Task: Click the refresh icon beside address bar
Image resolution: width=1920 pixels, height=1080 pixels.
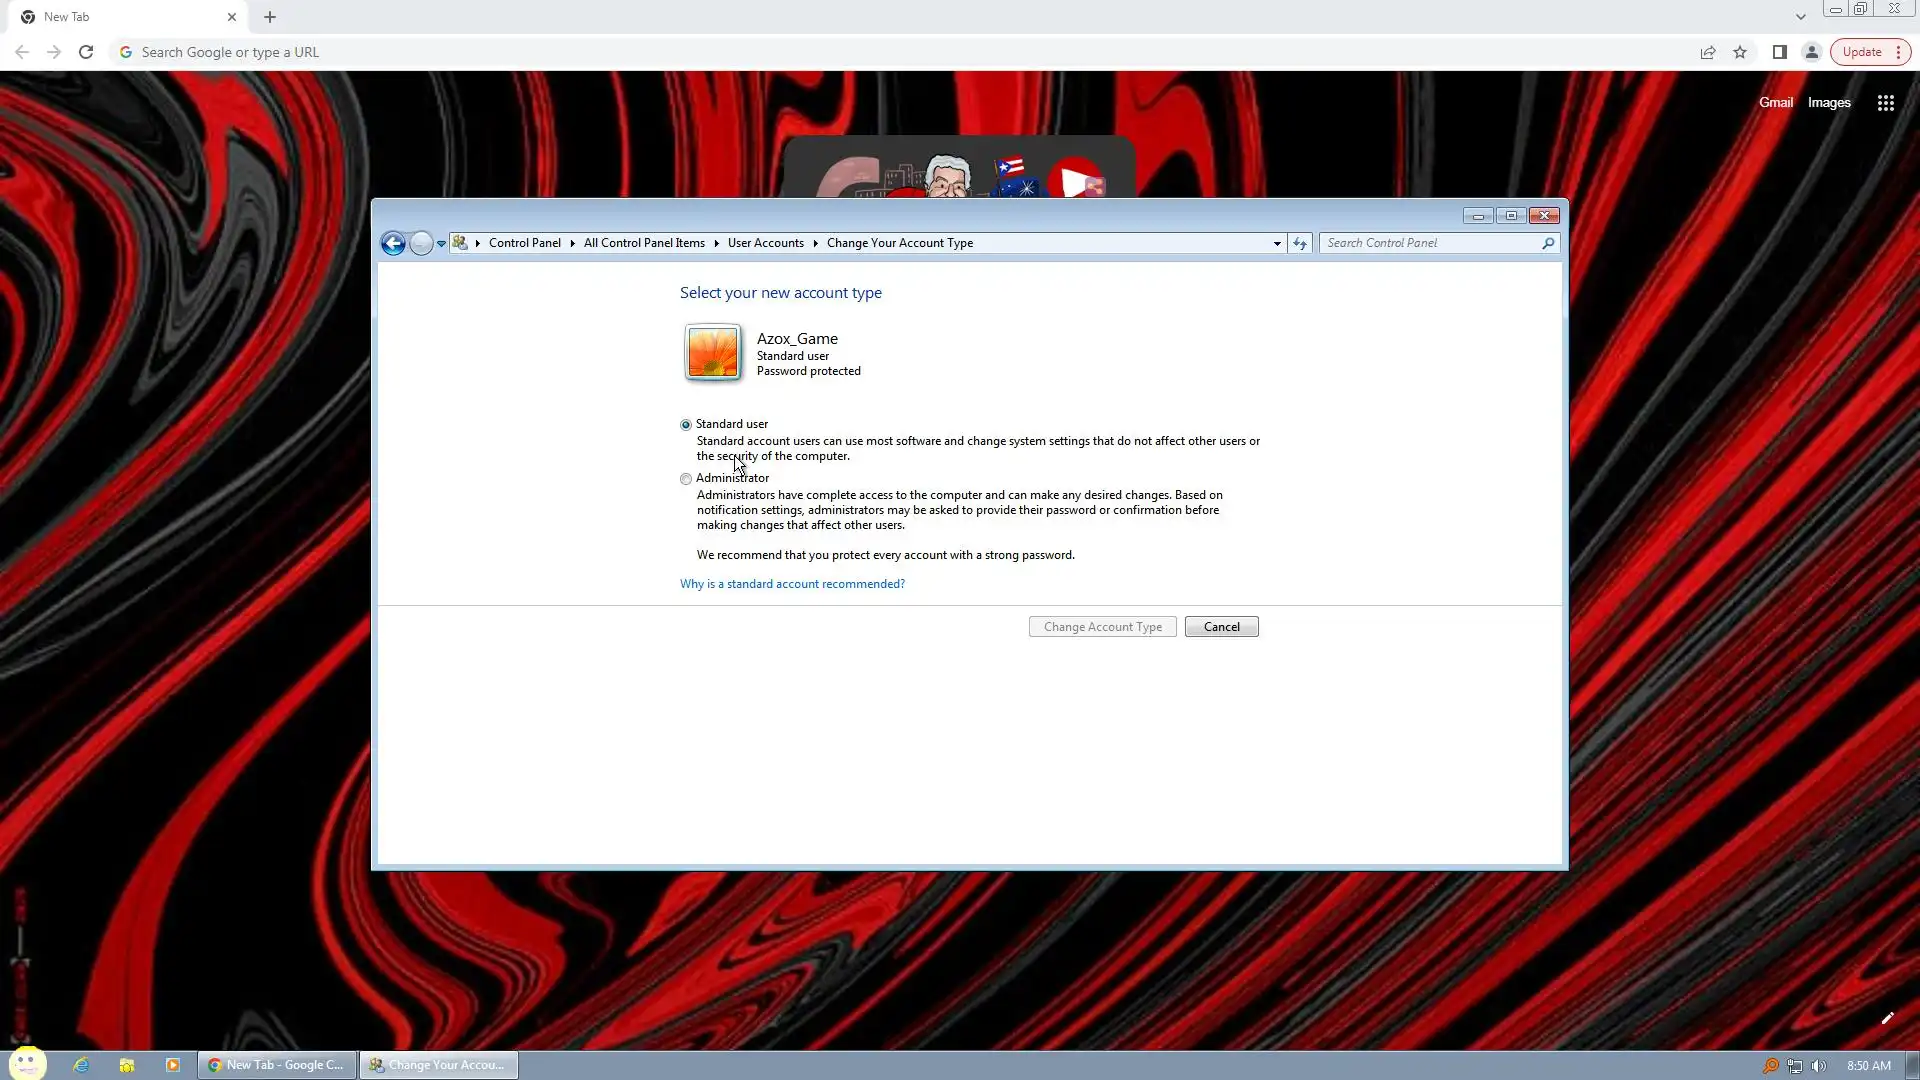Action: [1299, 243]
